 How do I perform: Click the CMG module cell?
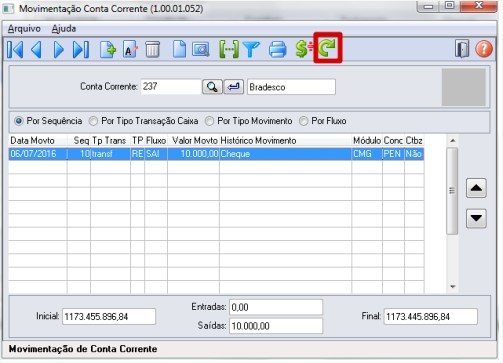click(x=367, y=154)
